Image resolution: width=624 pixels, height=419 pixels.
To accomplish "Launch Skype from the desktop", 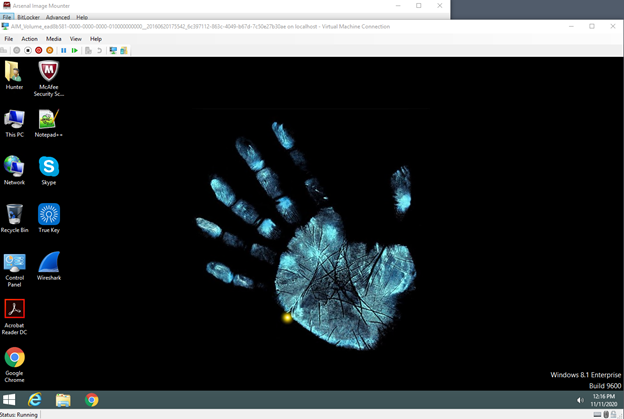I will [x=49, y=171].
